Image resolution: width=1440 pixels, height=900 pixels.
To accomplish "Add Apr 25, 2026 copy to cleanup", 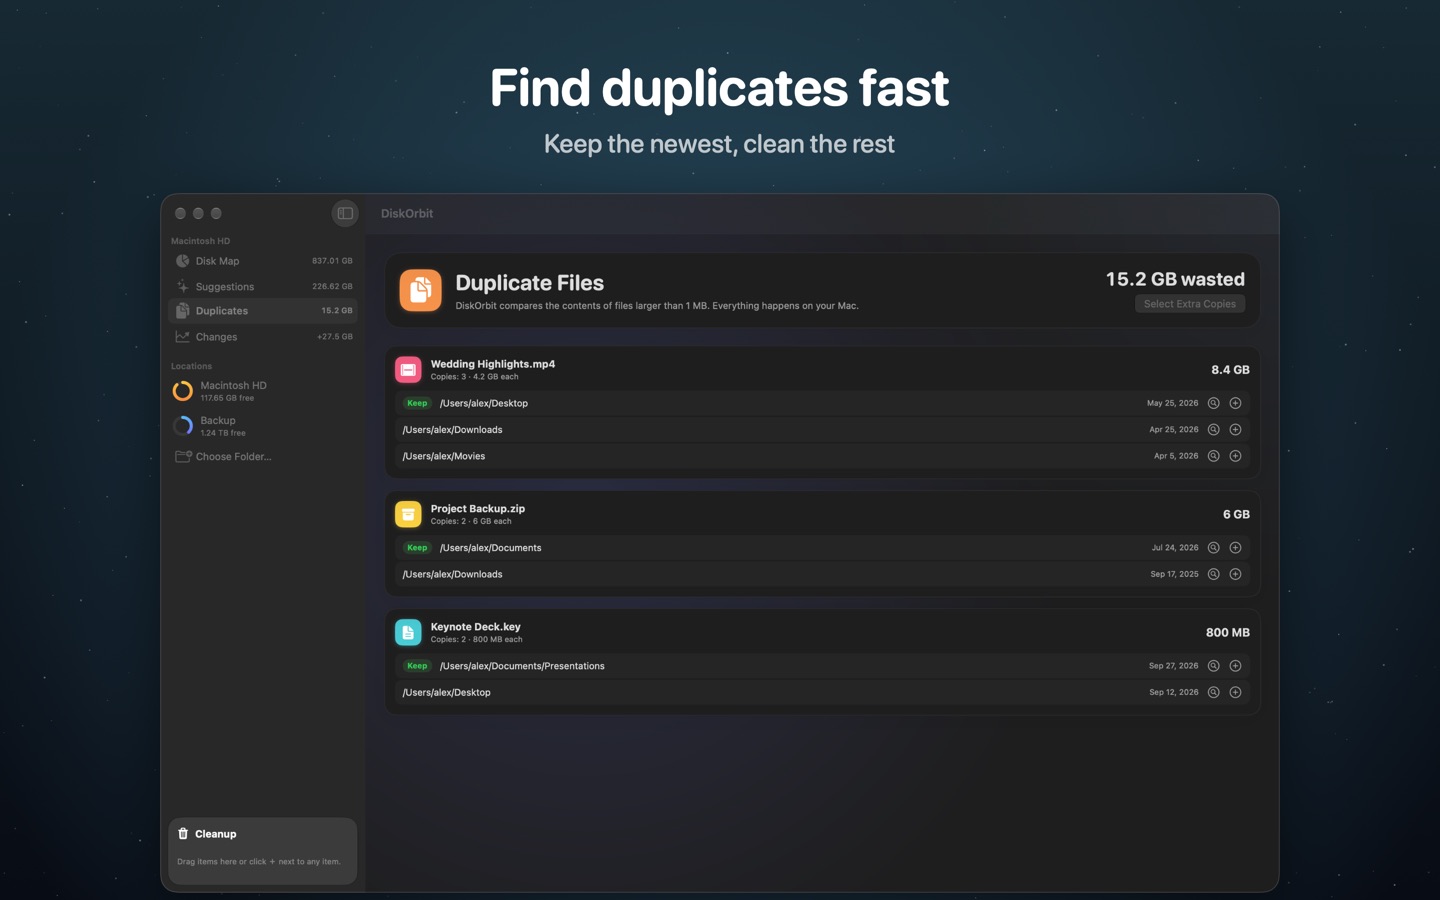I will [1235, 430].
